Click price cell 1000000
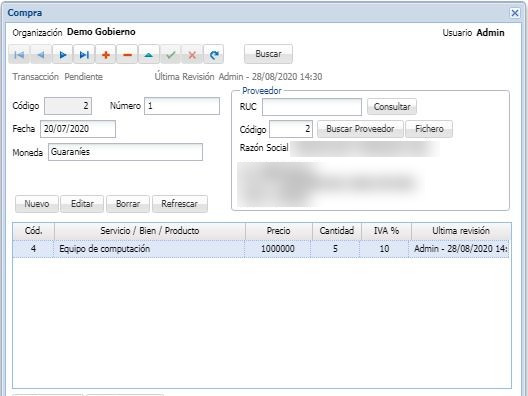This screenshot has width=528, height=396. point(278,249)
